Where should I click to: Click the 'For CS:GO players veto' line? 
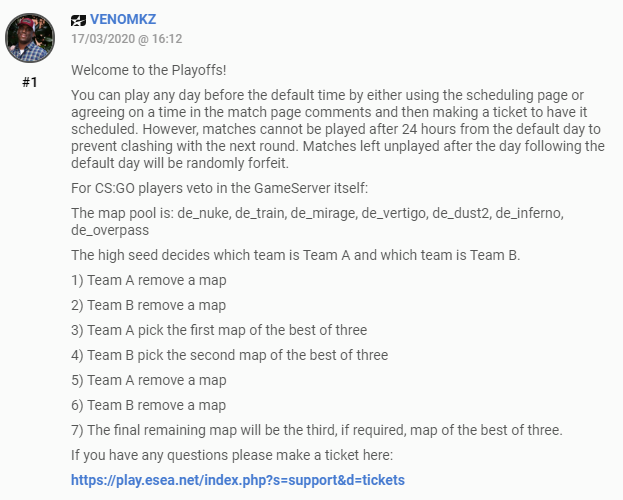pos(219,188)
